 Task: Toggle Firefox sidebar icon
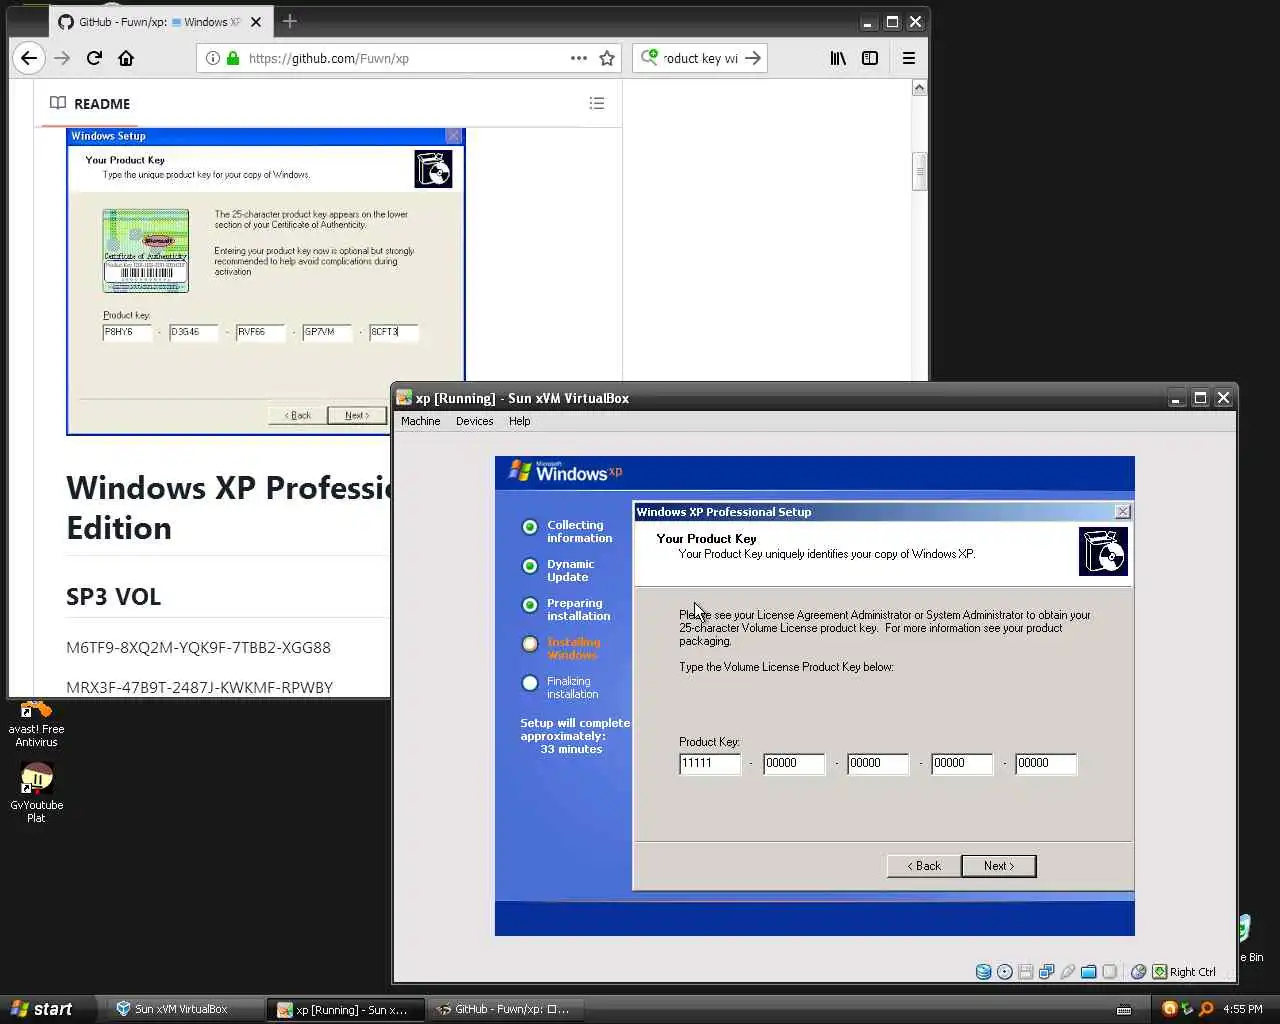pos(870,58)
